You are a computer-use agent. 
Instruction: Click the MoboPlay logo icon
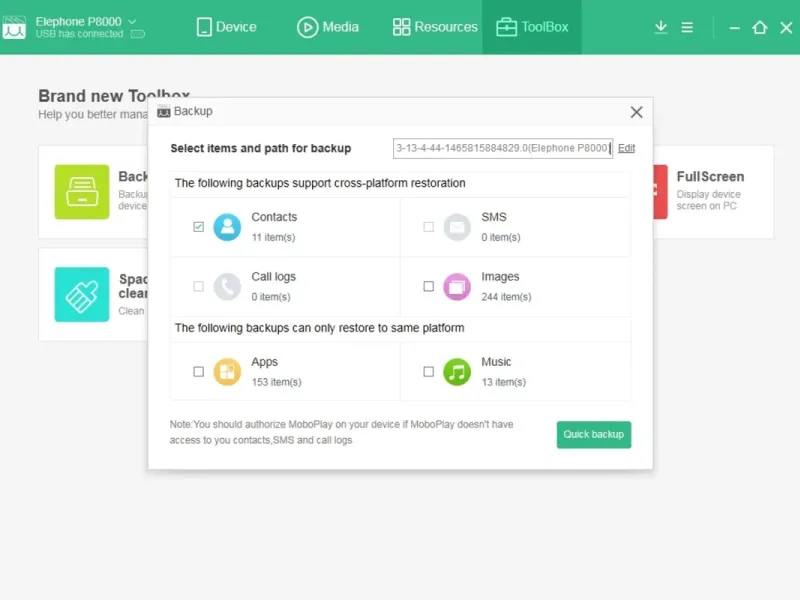[x=14, y=27]
